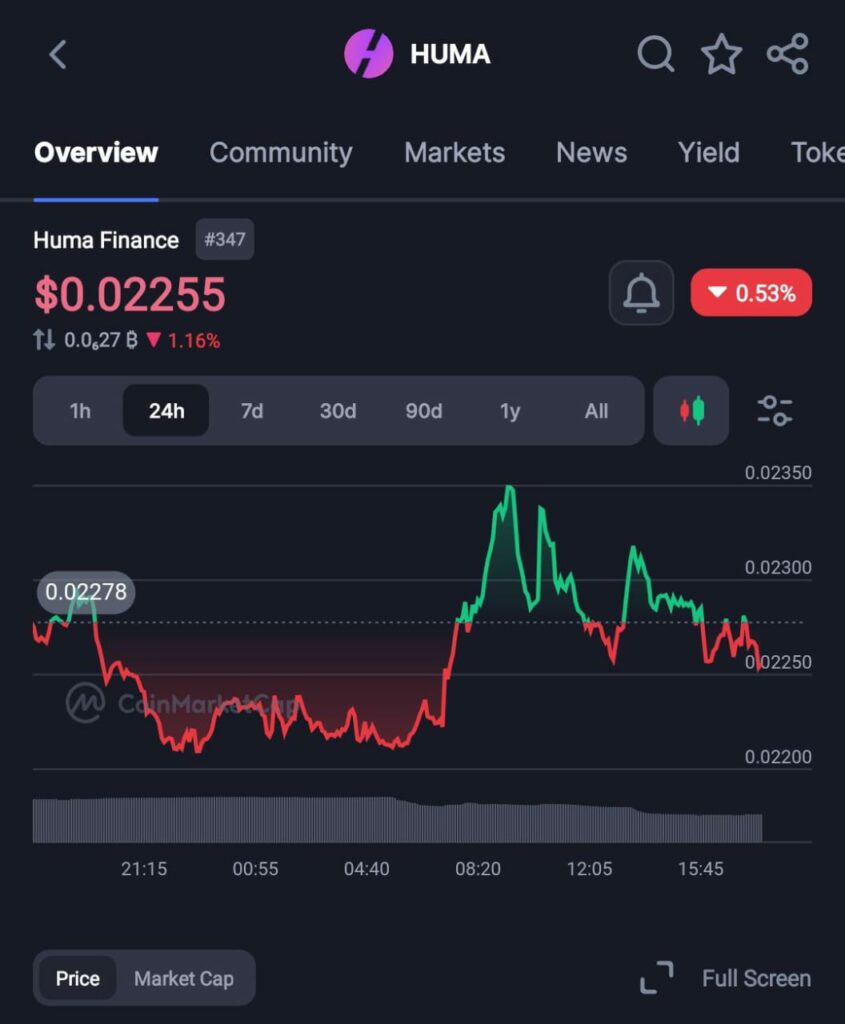Tap the 21:15 time axis label

(x=144, y=869)
